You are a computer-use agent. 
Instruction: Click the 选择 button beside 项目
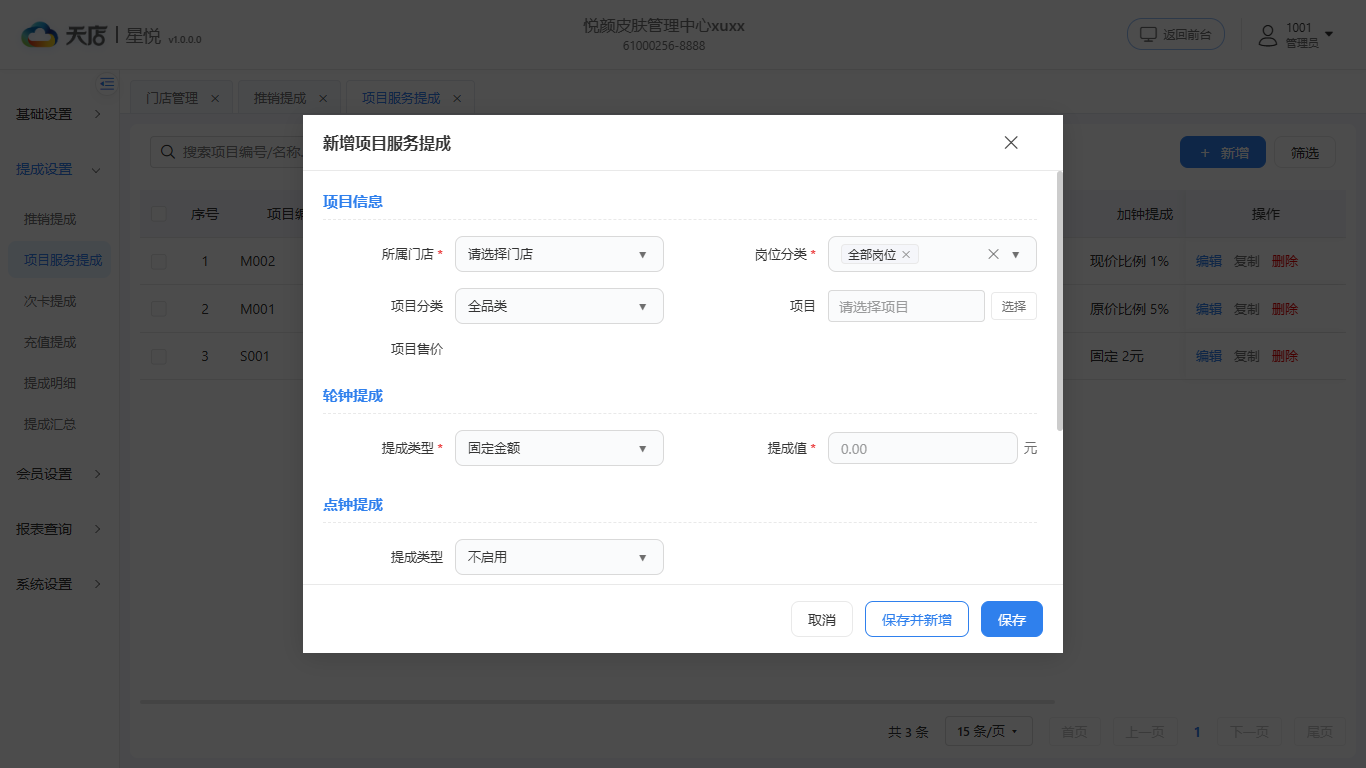click(x=1014, y=306)
